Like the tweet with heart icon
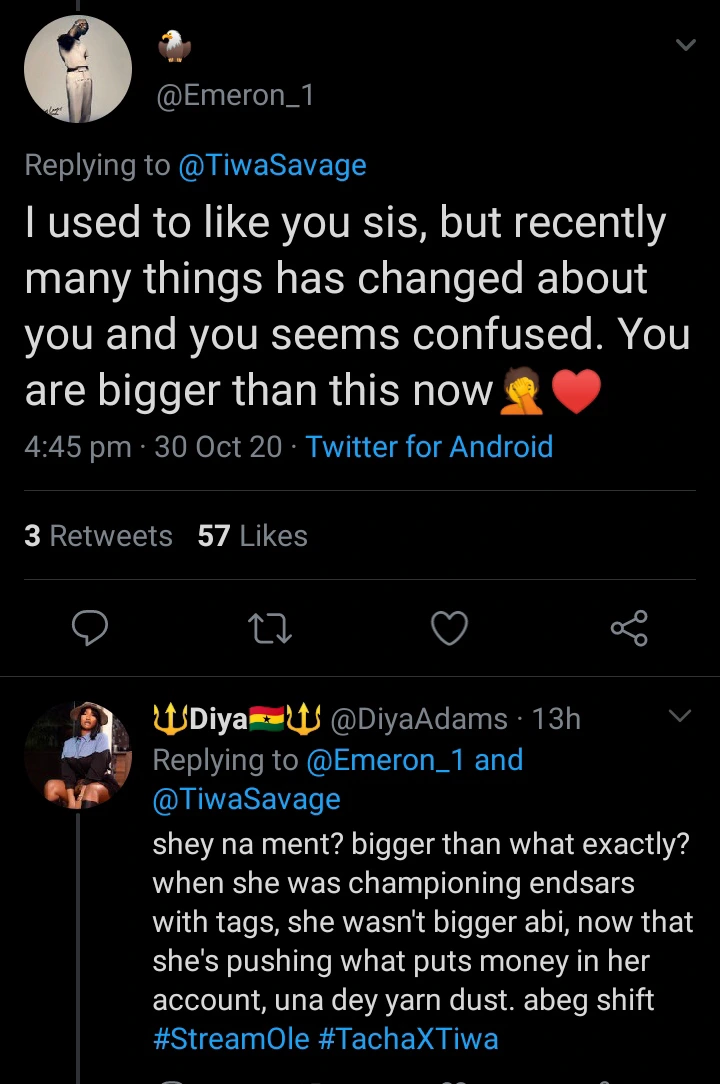The width and height of the screenshot is (720, 1084). (449, 628)
